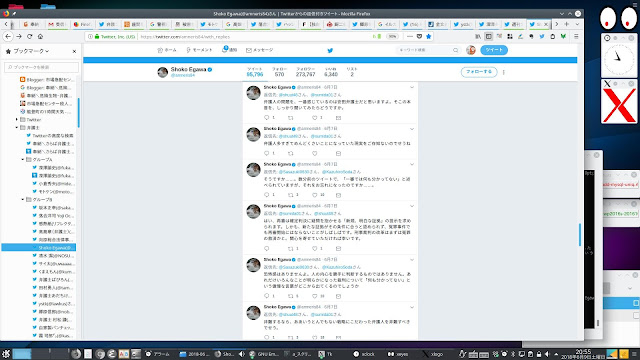
Task: Send by message the tweet starting はい、再審は
Action: tap(338, 248)
